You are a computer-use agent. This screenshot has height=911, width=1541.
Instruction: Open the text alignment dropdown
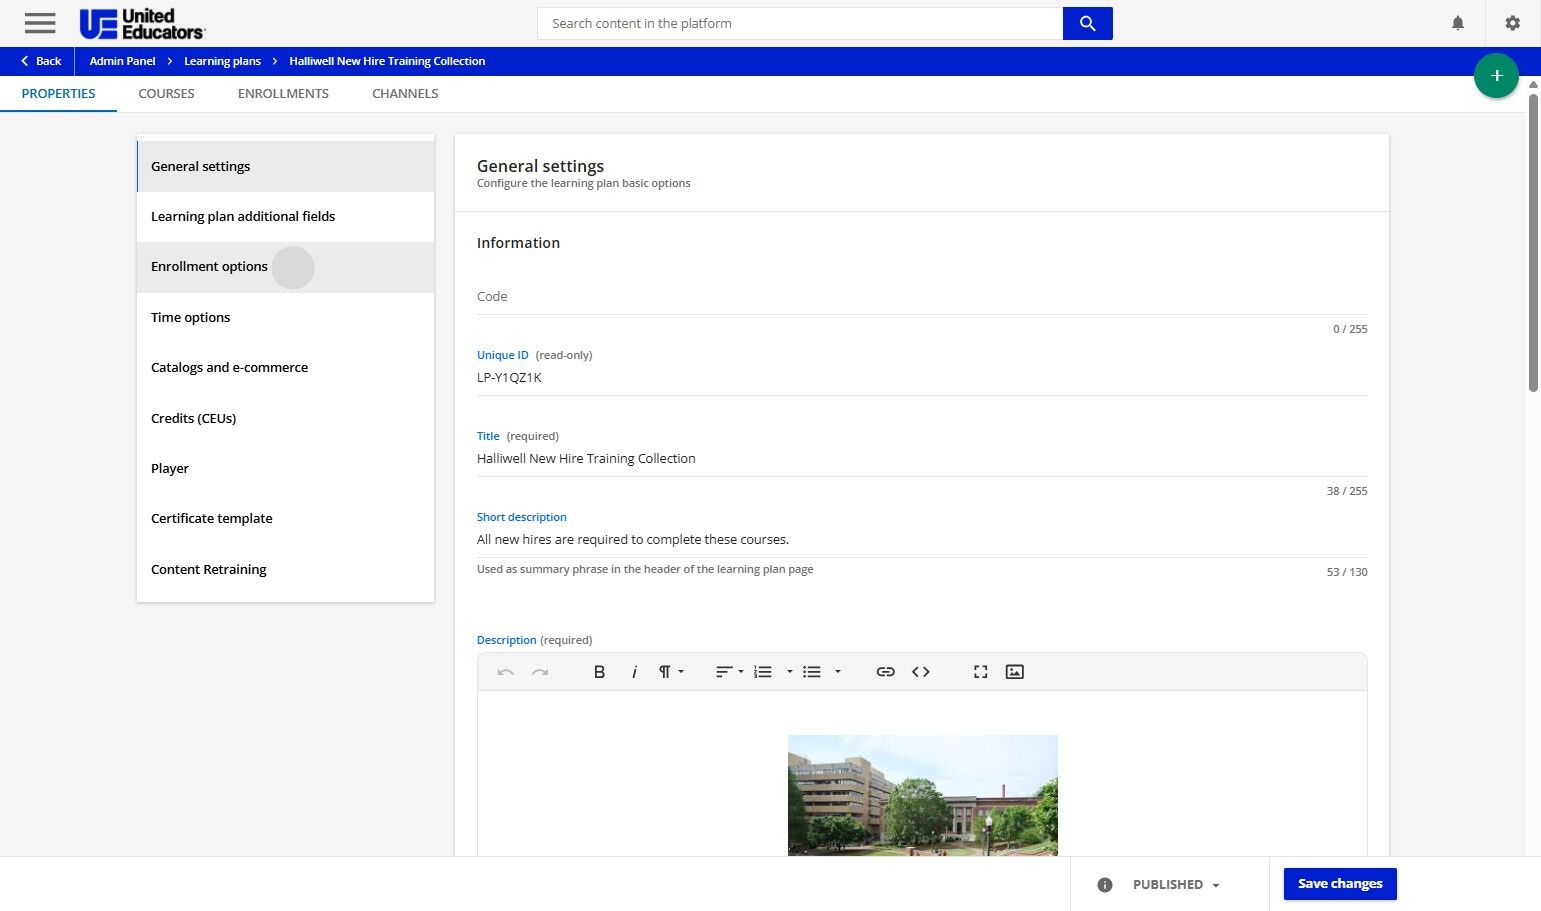[729, 672]
